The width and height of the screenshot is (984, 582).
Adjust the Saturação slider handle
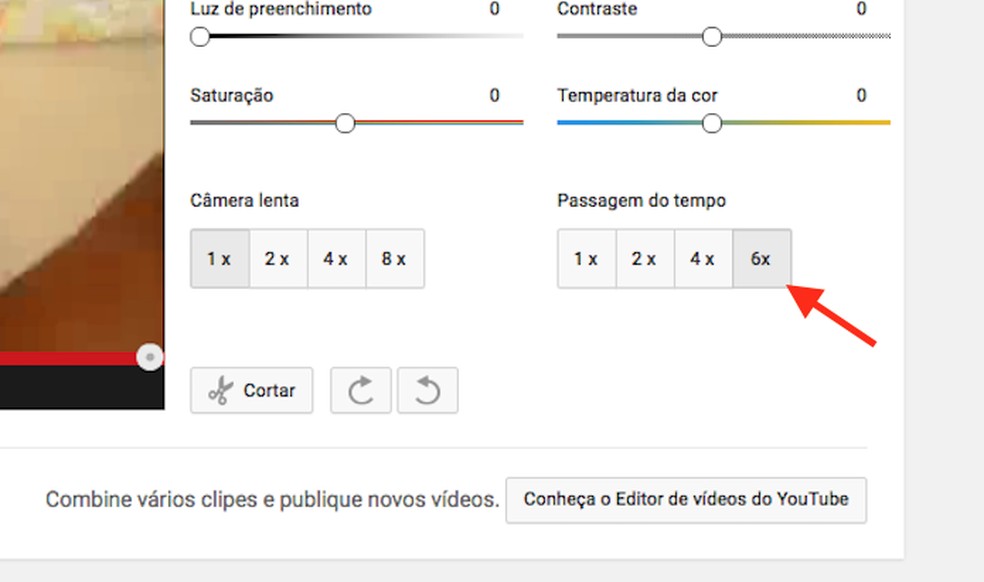pos(346,124)
